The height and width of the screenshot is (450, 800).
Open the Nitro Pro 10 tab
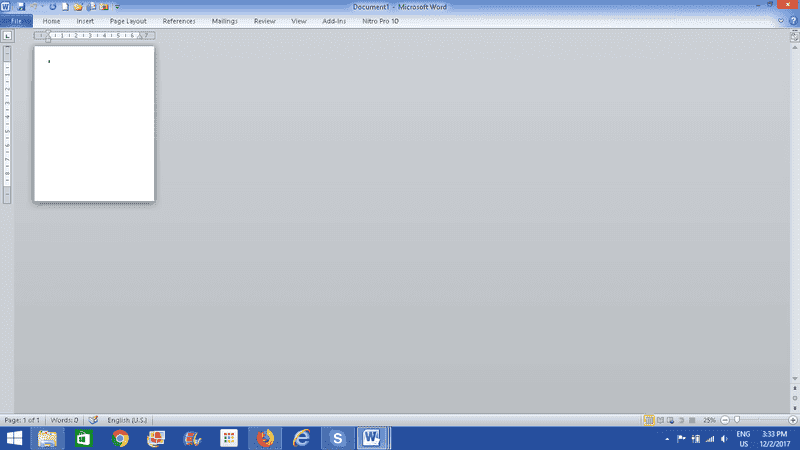[x=381, y=21]
